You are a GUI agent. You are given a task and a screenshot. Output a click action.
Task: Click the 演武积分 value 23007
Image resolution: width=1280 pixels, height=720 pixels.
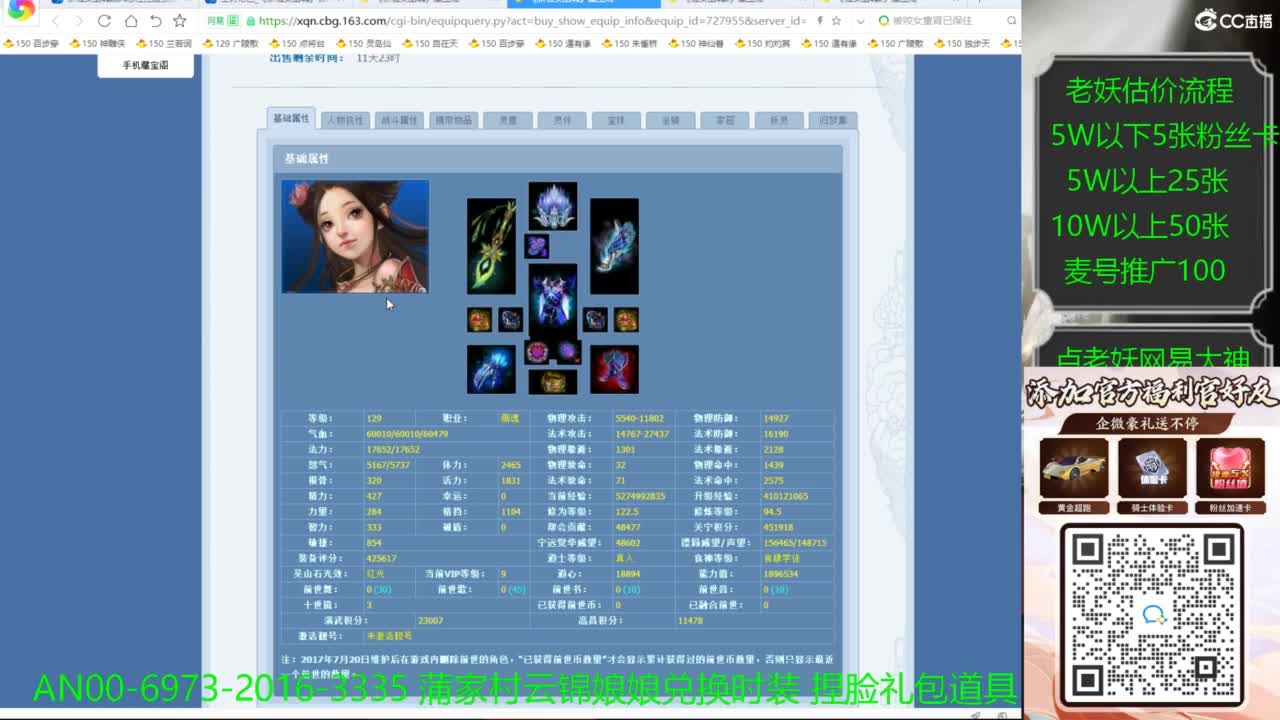(x=432, y=621)
